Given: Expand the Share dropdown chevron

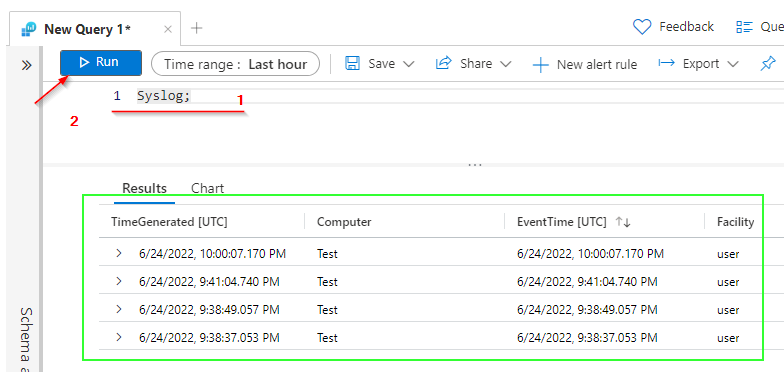Looking at the screenshot, I should 506,64.
